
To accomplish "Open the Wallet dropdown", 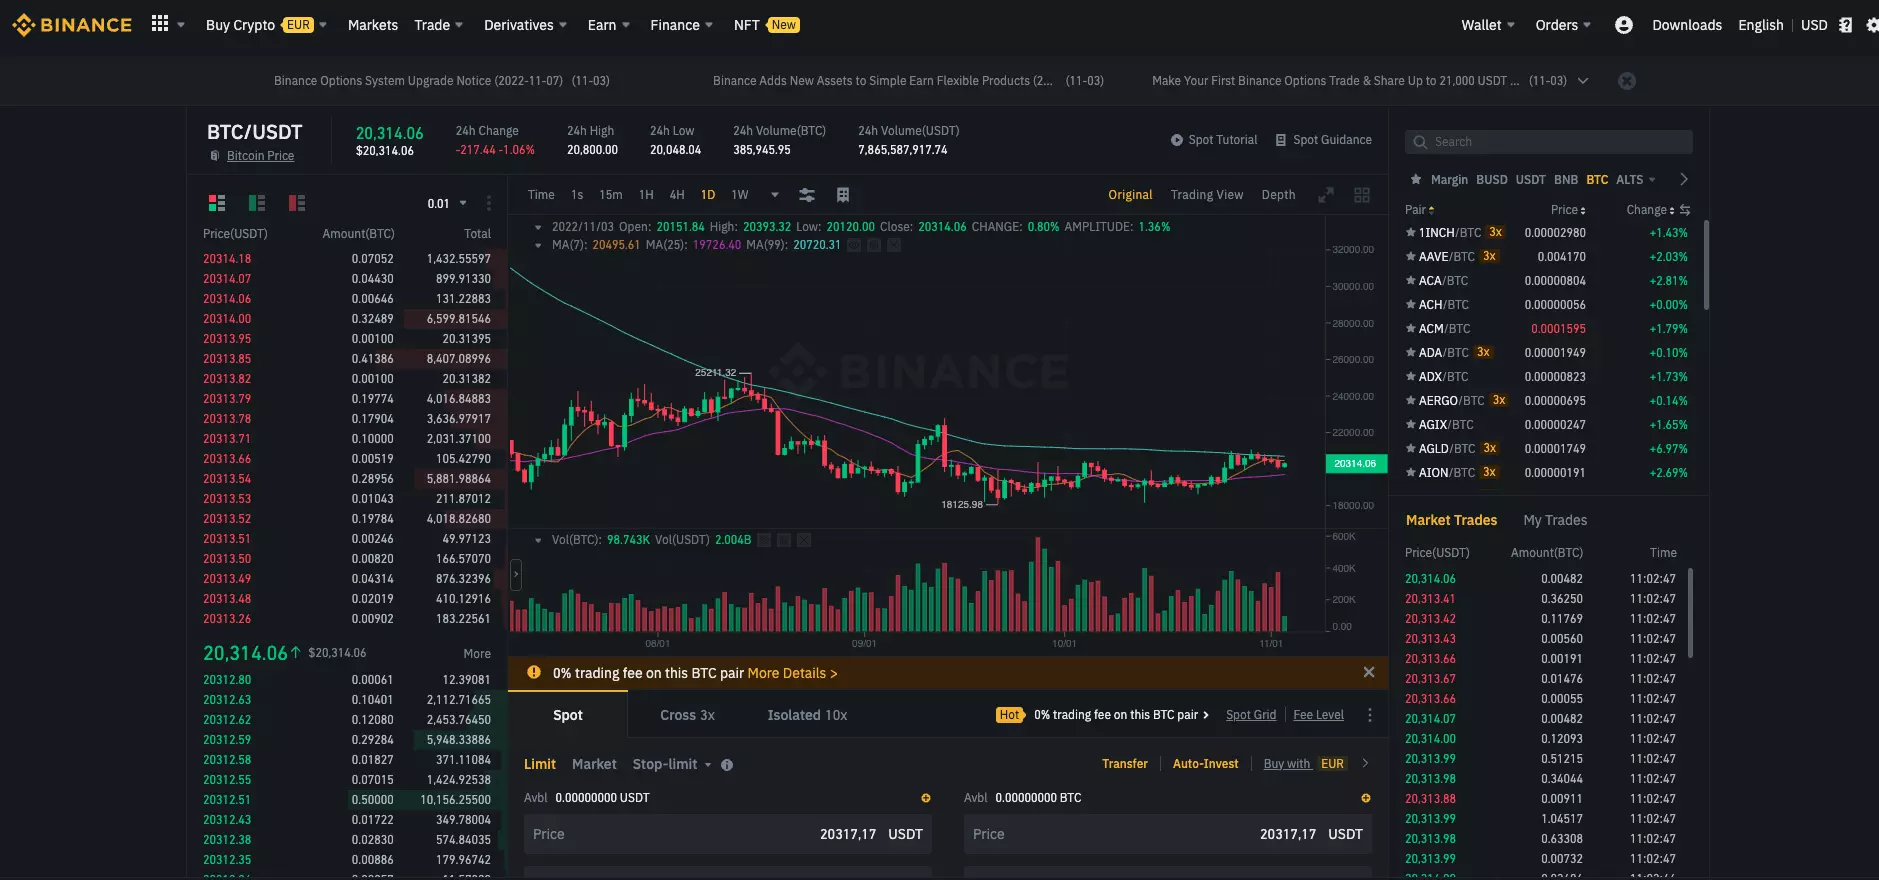I will (x=1488, y=25).
